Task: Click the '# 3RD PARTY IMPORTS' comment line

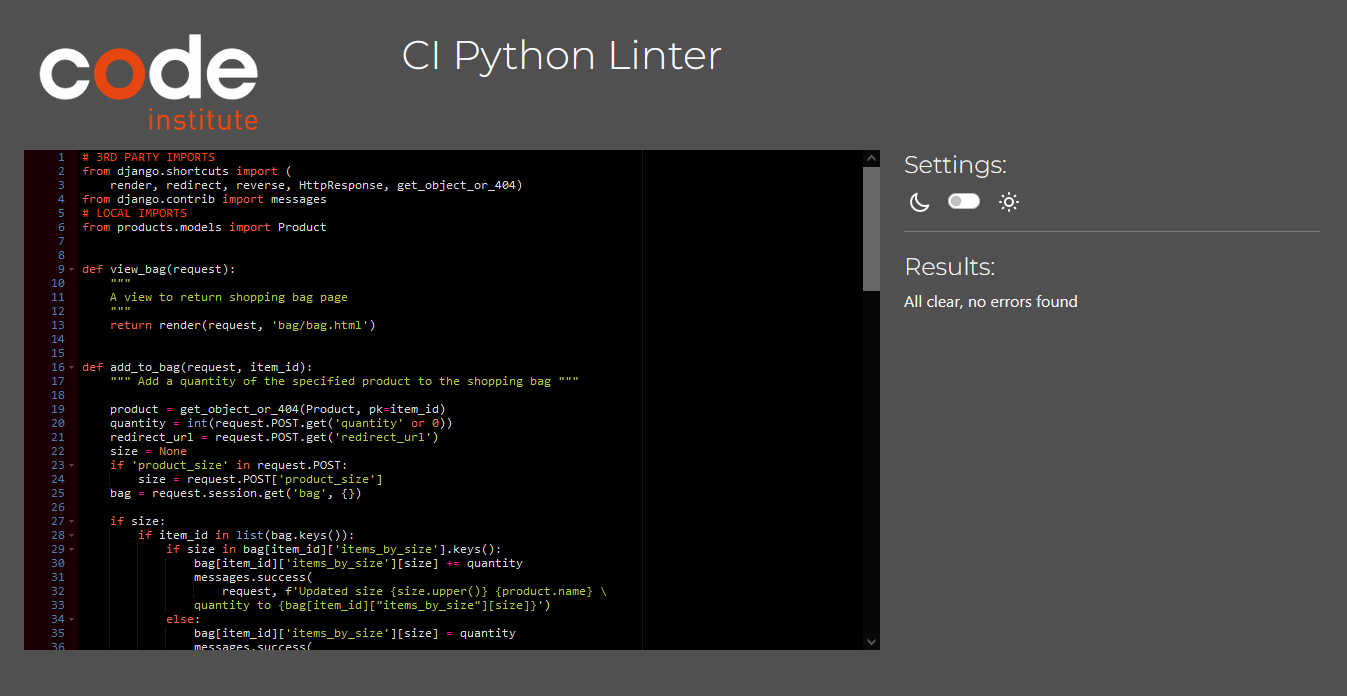Action: pyautogui.click(x=148, y=157)
